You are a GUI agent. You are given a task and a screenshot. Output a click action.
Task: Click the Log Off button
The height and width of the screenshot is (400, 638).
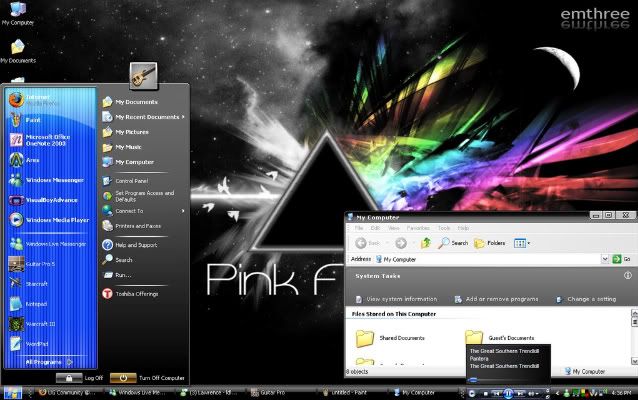(x=79, y=378)
